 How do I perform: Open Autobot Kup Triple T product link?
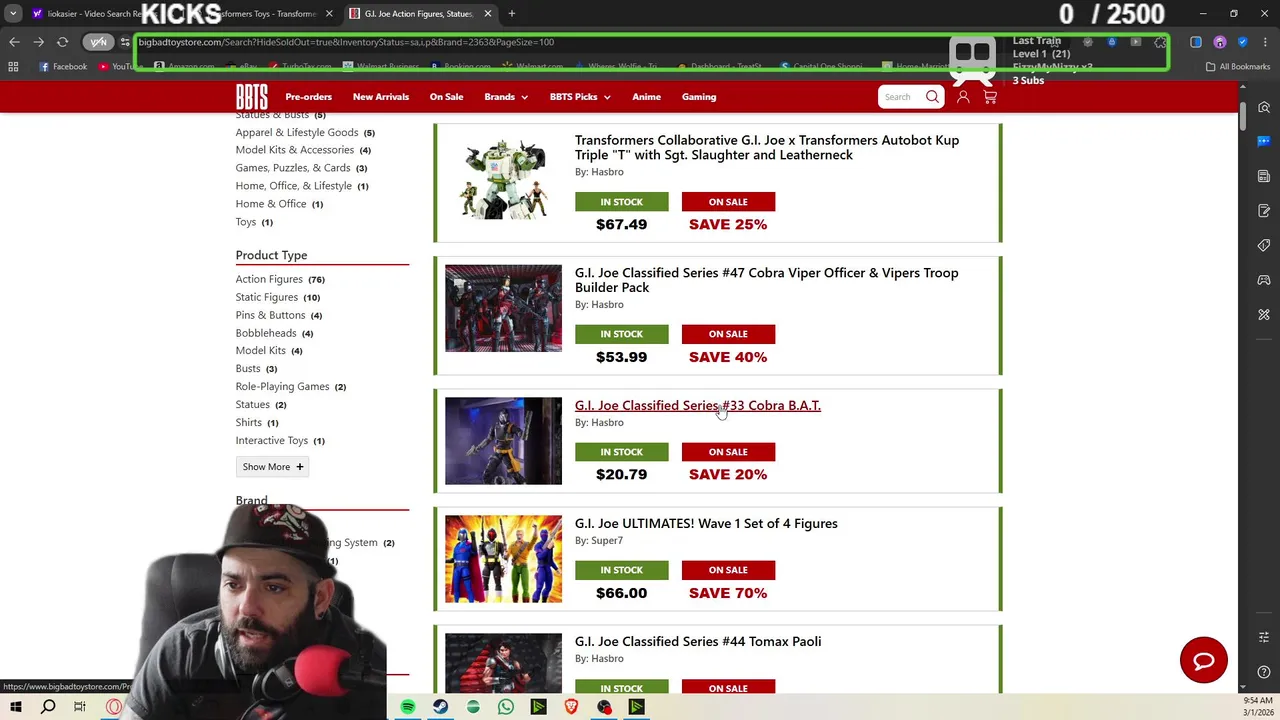(x=767, y=148)
